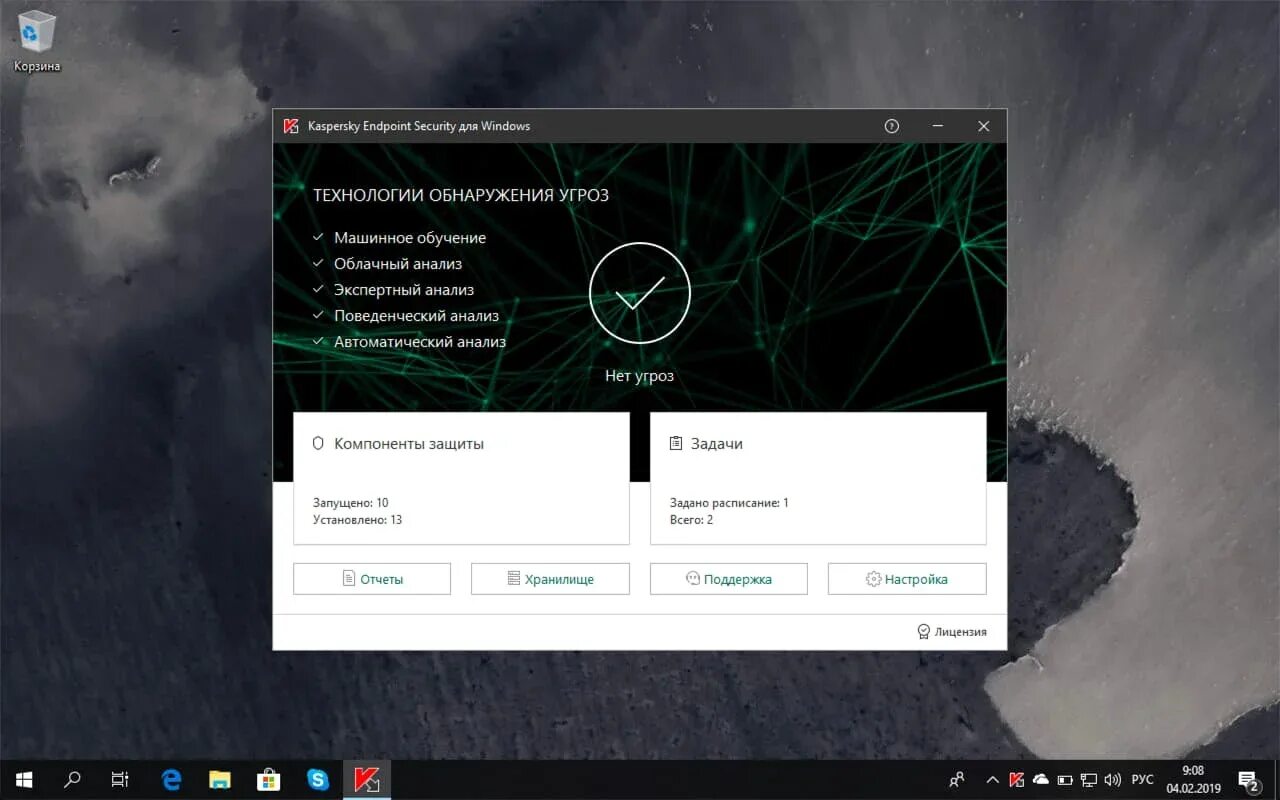1280x800 pixels.
Task: Close the Kaspersky Endpoint Security window
Action: click(x=984, y=126)
